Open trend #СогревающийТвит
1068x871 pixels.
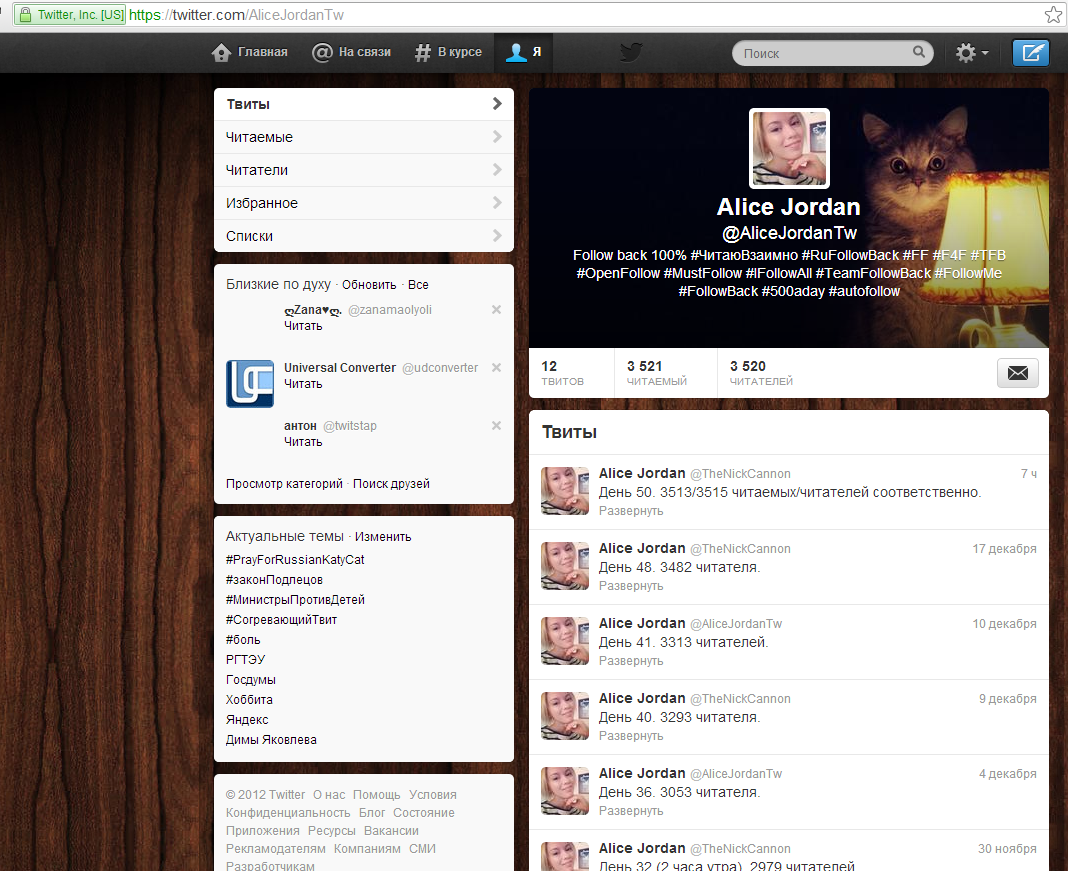pos(281,620)
